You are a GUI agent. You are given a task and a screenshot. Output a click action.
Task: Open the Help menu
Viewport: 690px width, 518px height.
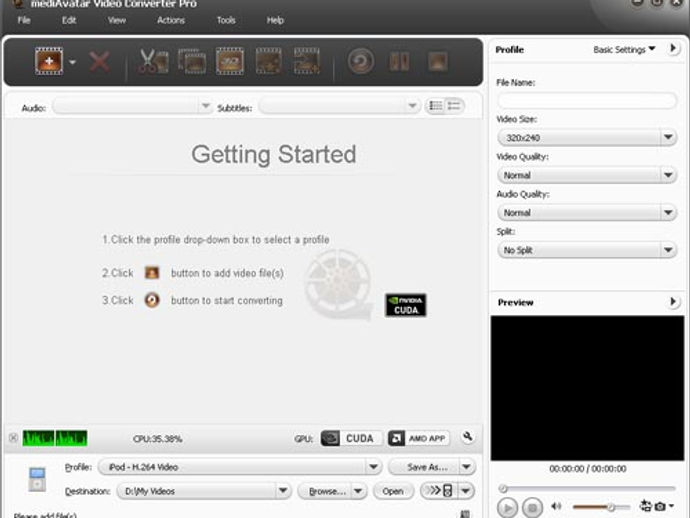[x=275, y=20]
